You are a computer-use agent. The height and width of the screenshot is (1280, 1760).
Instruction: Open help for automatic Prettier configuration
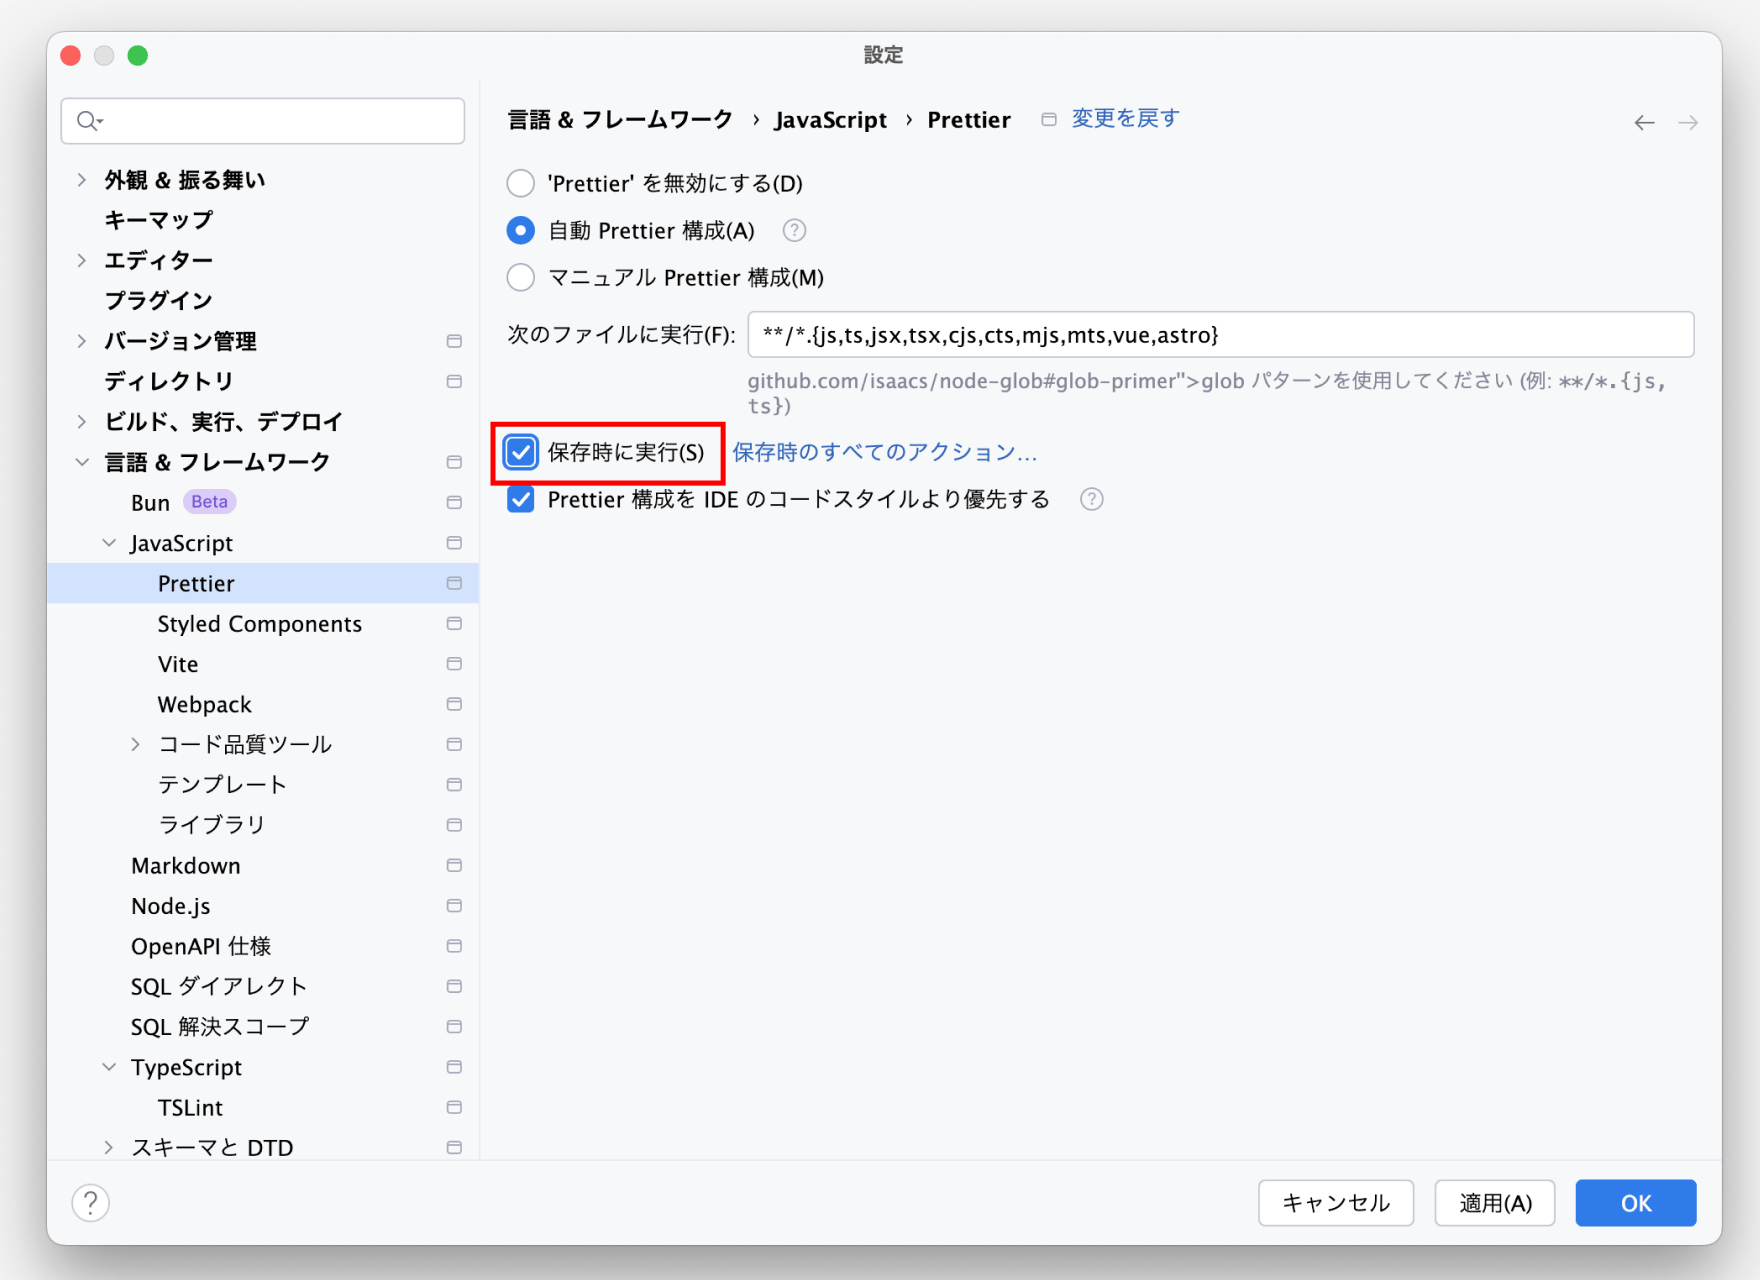click(x=794, y=231)
